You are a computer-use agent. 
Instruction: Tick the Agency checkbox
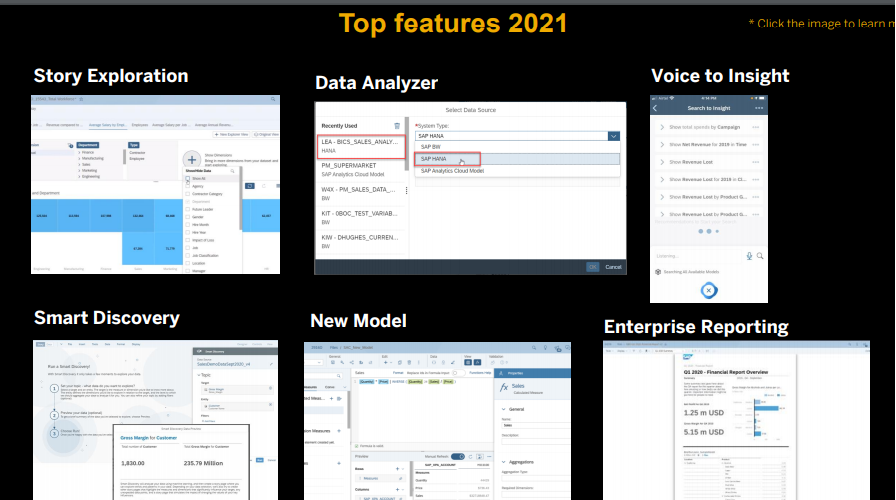point(187,186)
